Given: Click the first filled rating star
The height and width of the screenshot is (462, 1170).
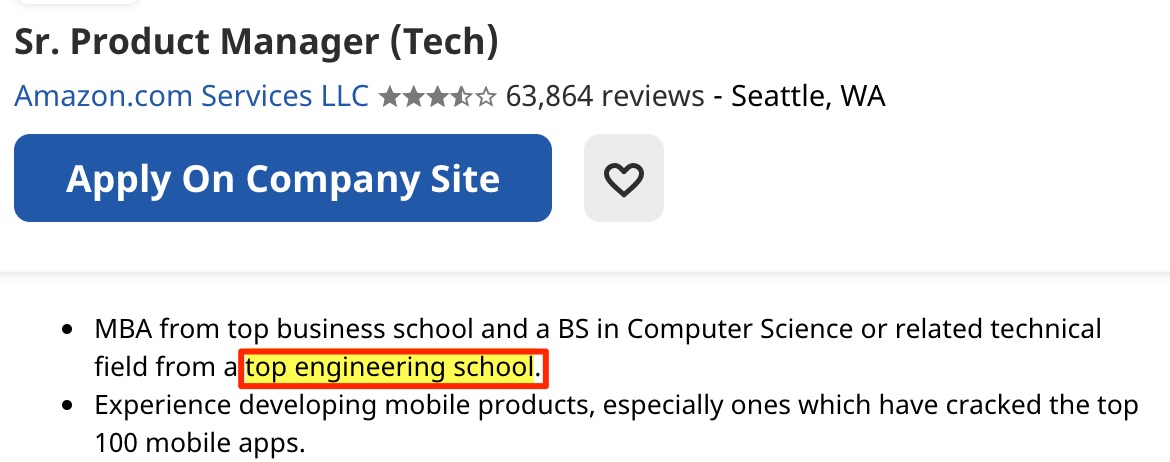Looking at the screenshot, I should [x=389, y=97].
